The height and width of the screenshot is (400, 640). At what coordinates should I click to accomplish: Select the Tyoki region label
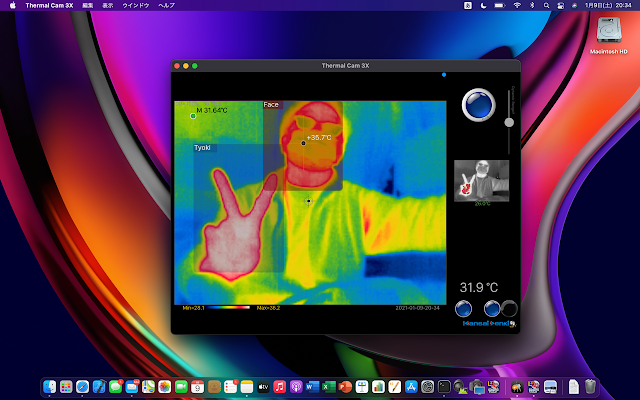click(x=202, y=148)
